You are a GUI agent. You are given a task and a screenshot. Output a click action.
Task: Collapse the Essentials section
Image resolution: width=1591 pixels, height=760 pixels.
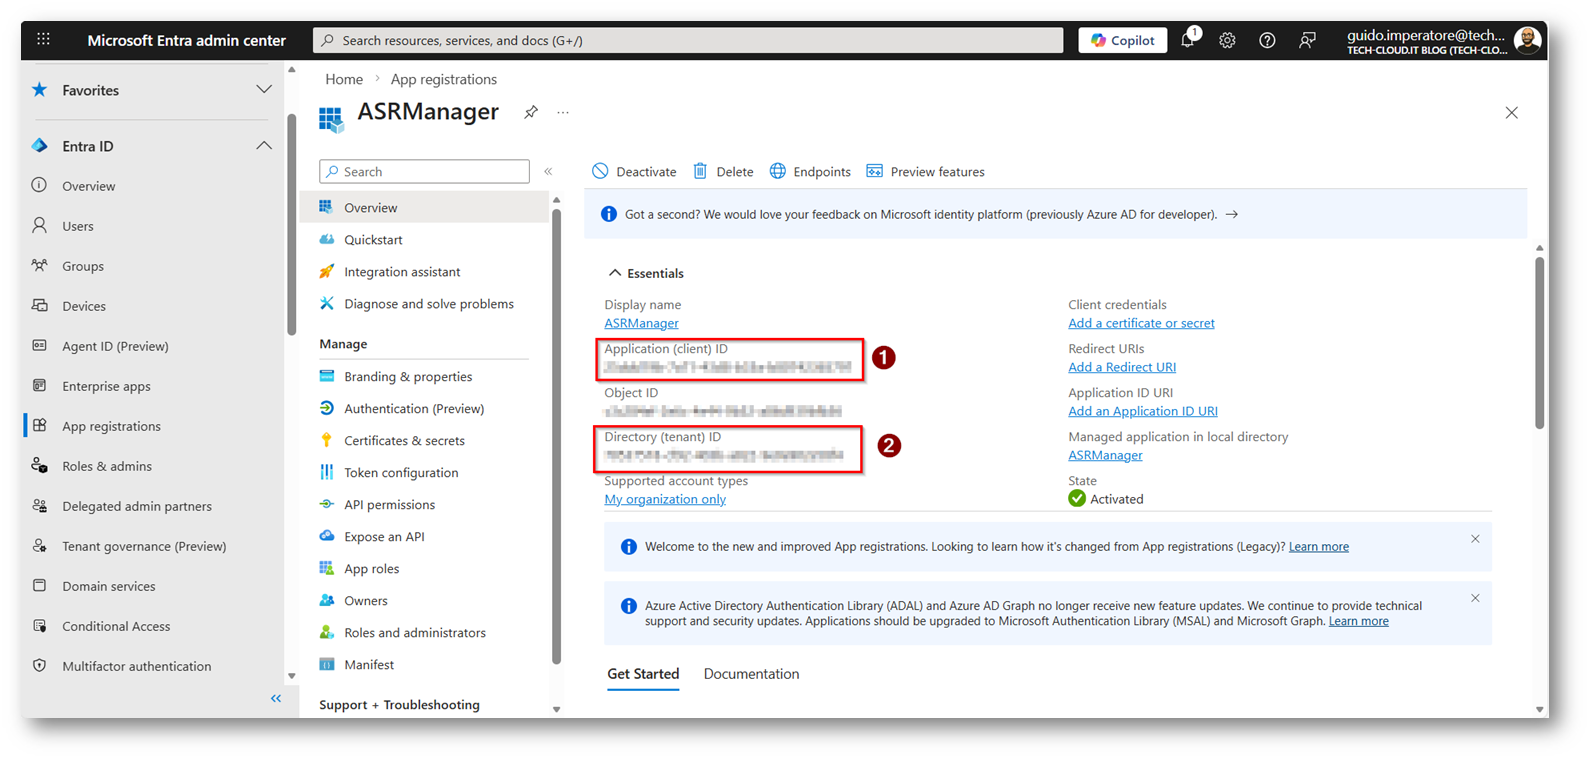tap(615, 273)
